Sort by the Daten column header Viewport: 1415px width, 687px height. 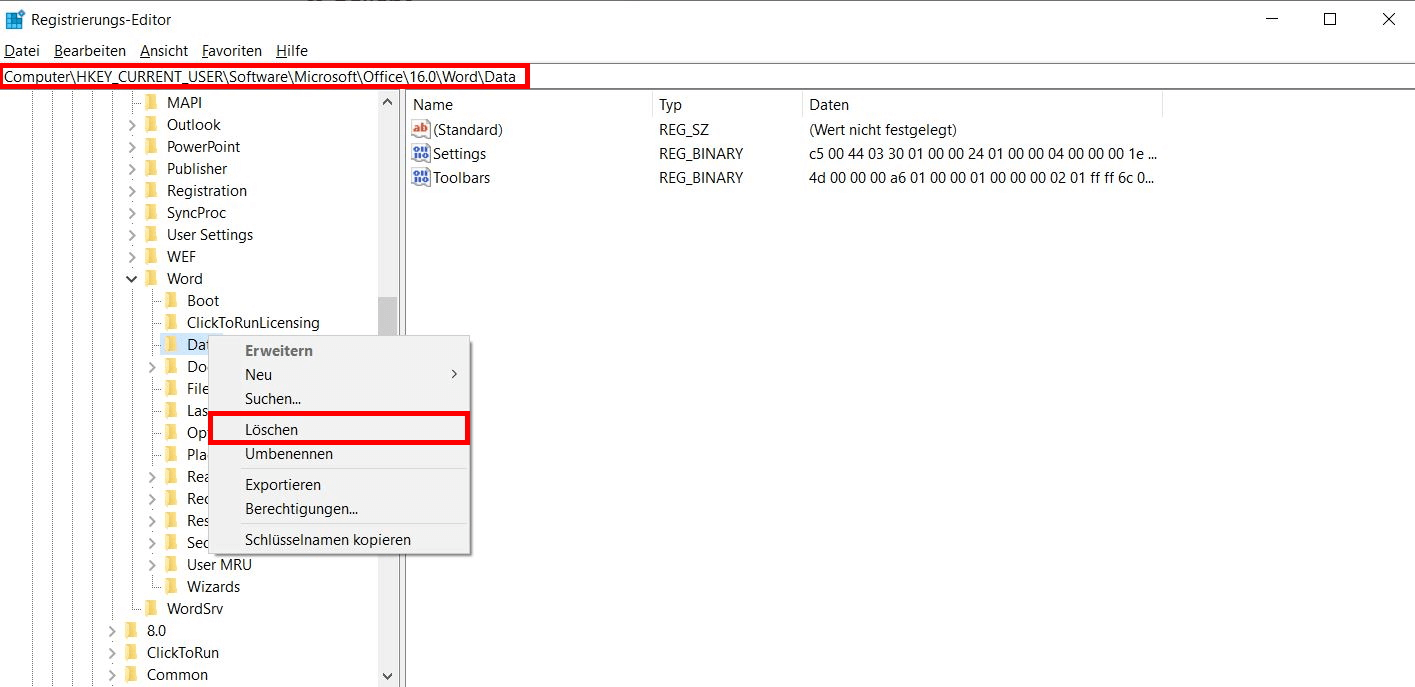(982, 105)
